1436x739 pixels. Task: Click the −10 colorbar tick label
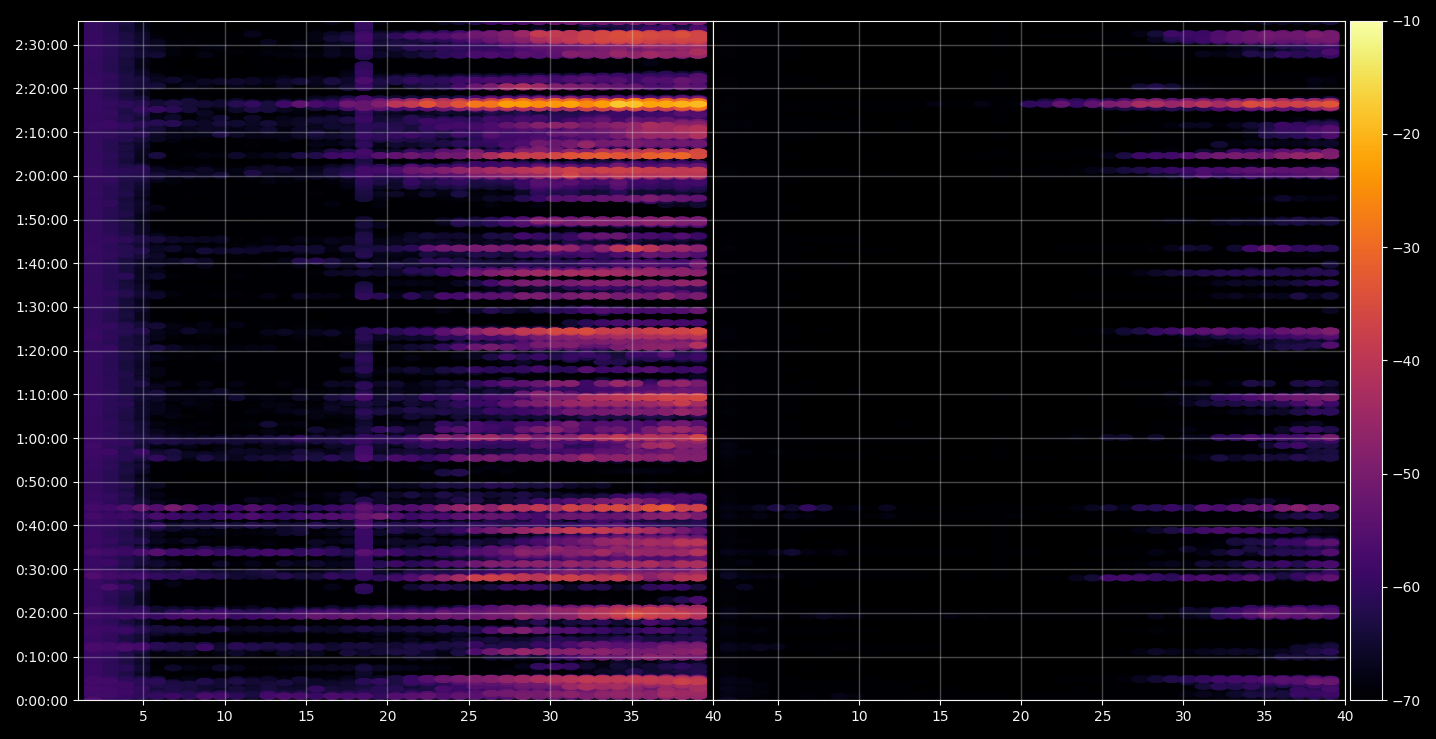coord(1405,21)
